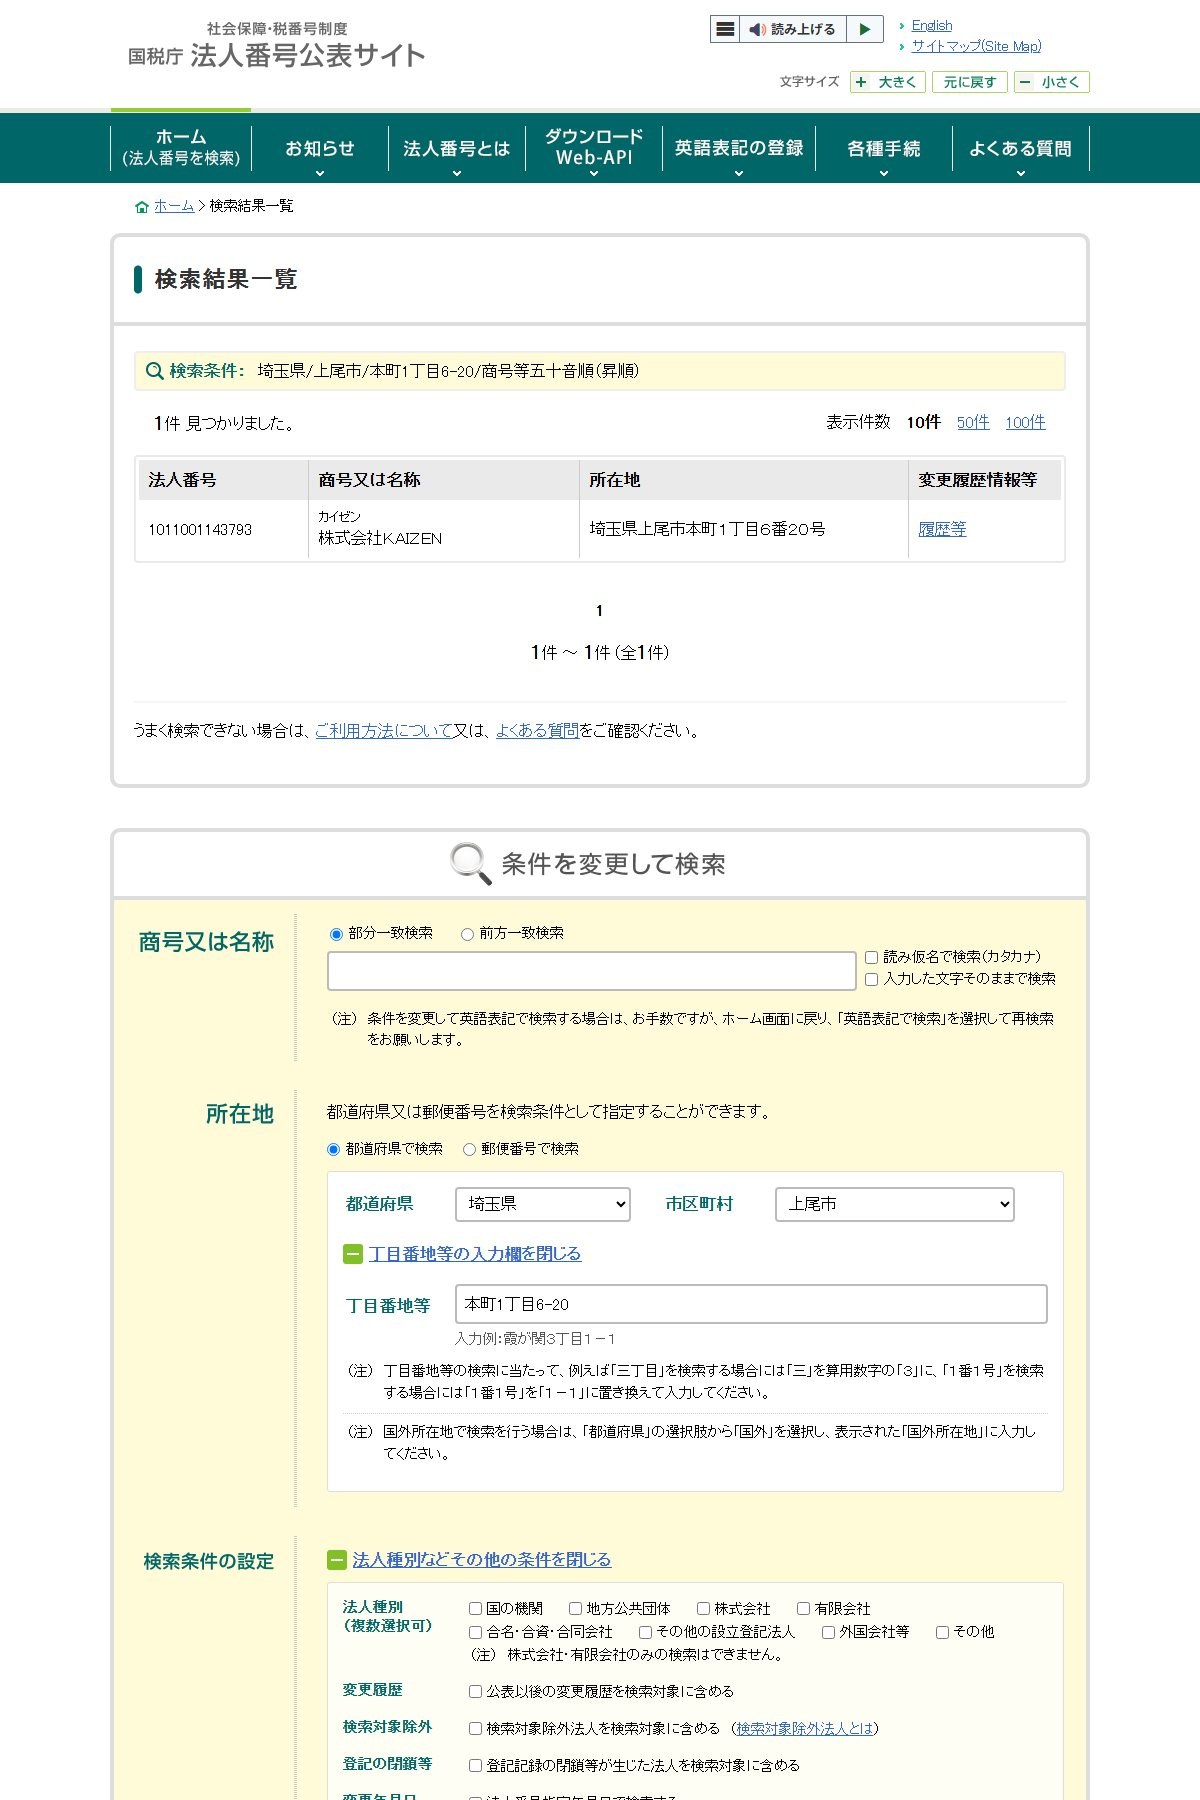Click the read-aloud play triangle icon
1200x1800 pixels.
pyautogui.click(x=865, y=30)
